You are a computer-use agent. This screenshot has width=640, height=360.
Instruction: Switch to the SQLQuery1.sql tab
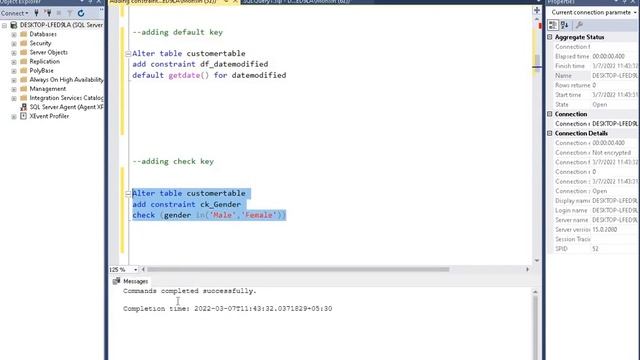pos(298,2)
